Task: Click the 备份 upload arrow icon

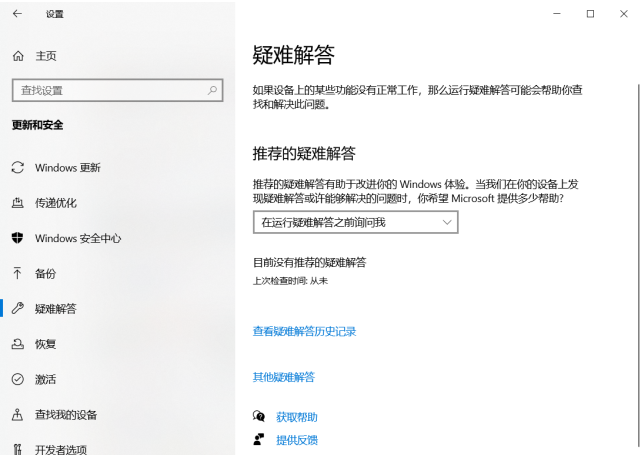Action: coord(18,273)
